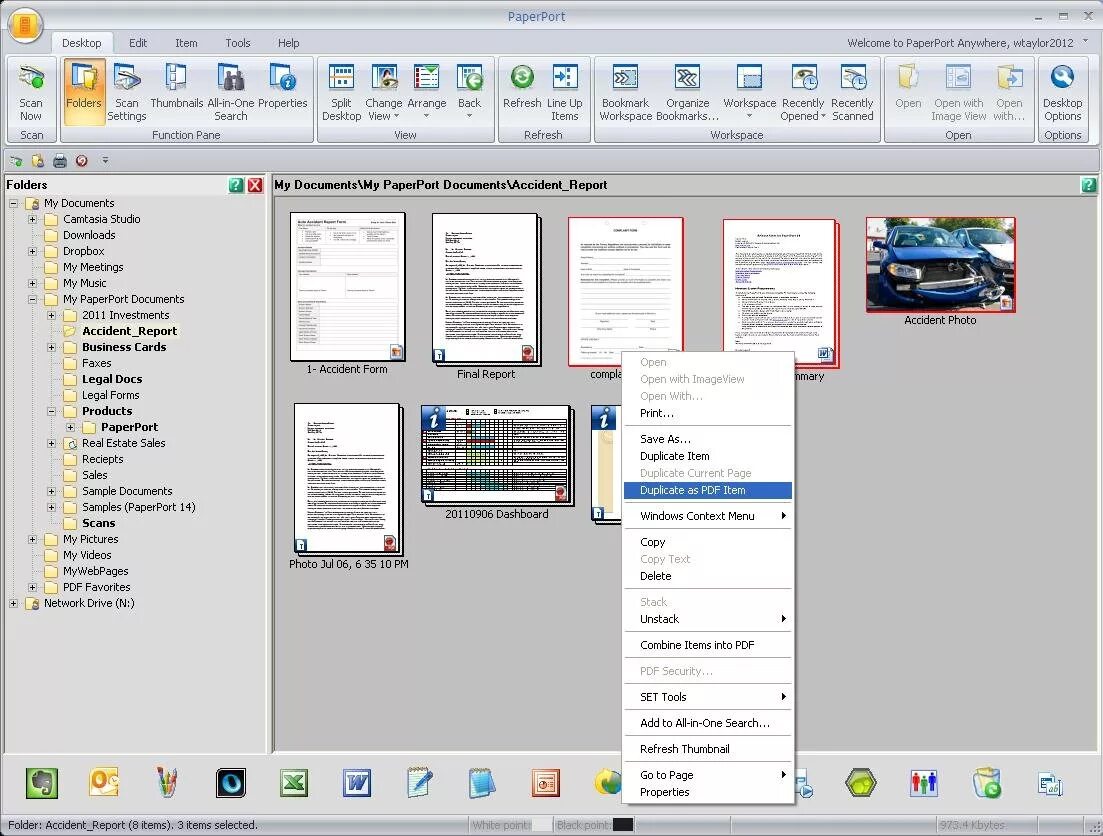
Task: Click the Microsoft Word icon in Send To bar
Action: [x=356, y=782]
